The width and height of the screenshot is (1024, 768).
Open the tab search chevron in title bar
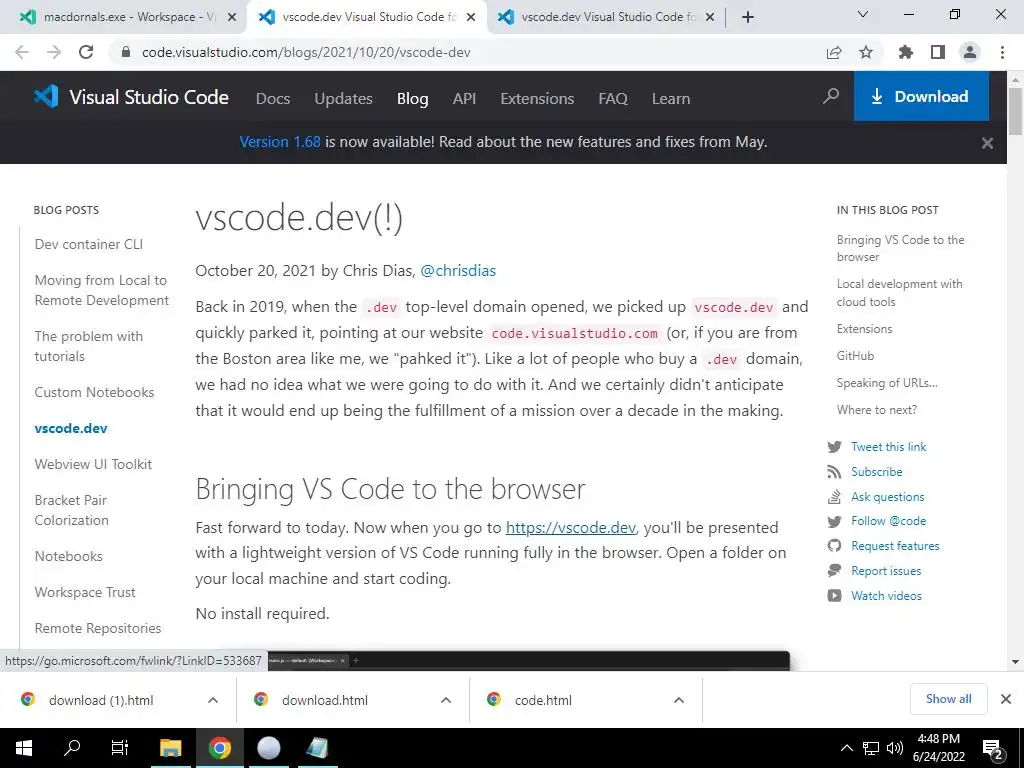coord(863,14)
